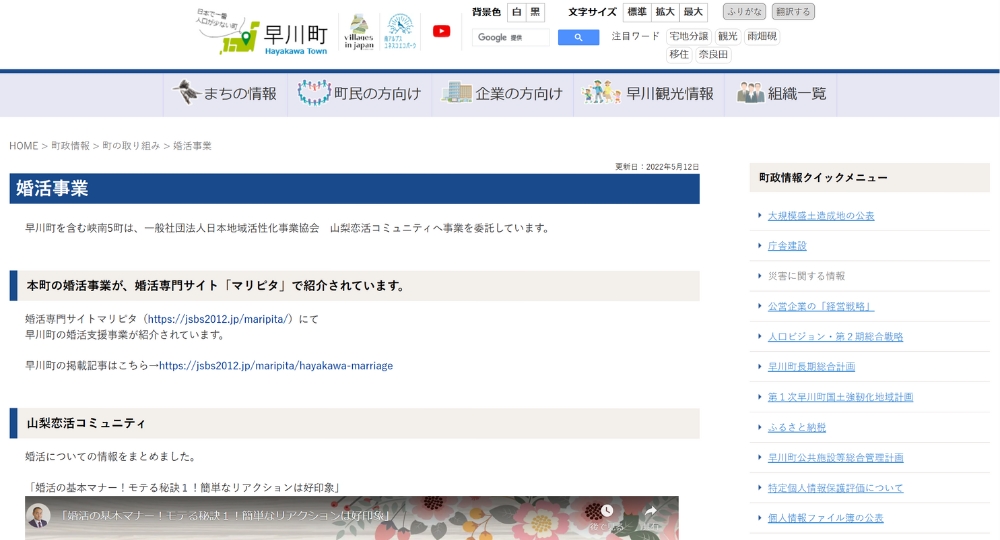Click the staff icon beside 組織一覧
Image resolution: width=1000 pixels, height=540 pixels.
click(751, 93)
